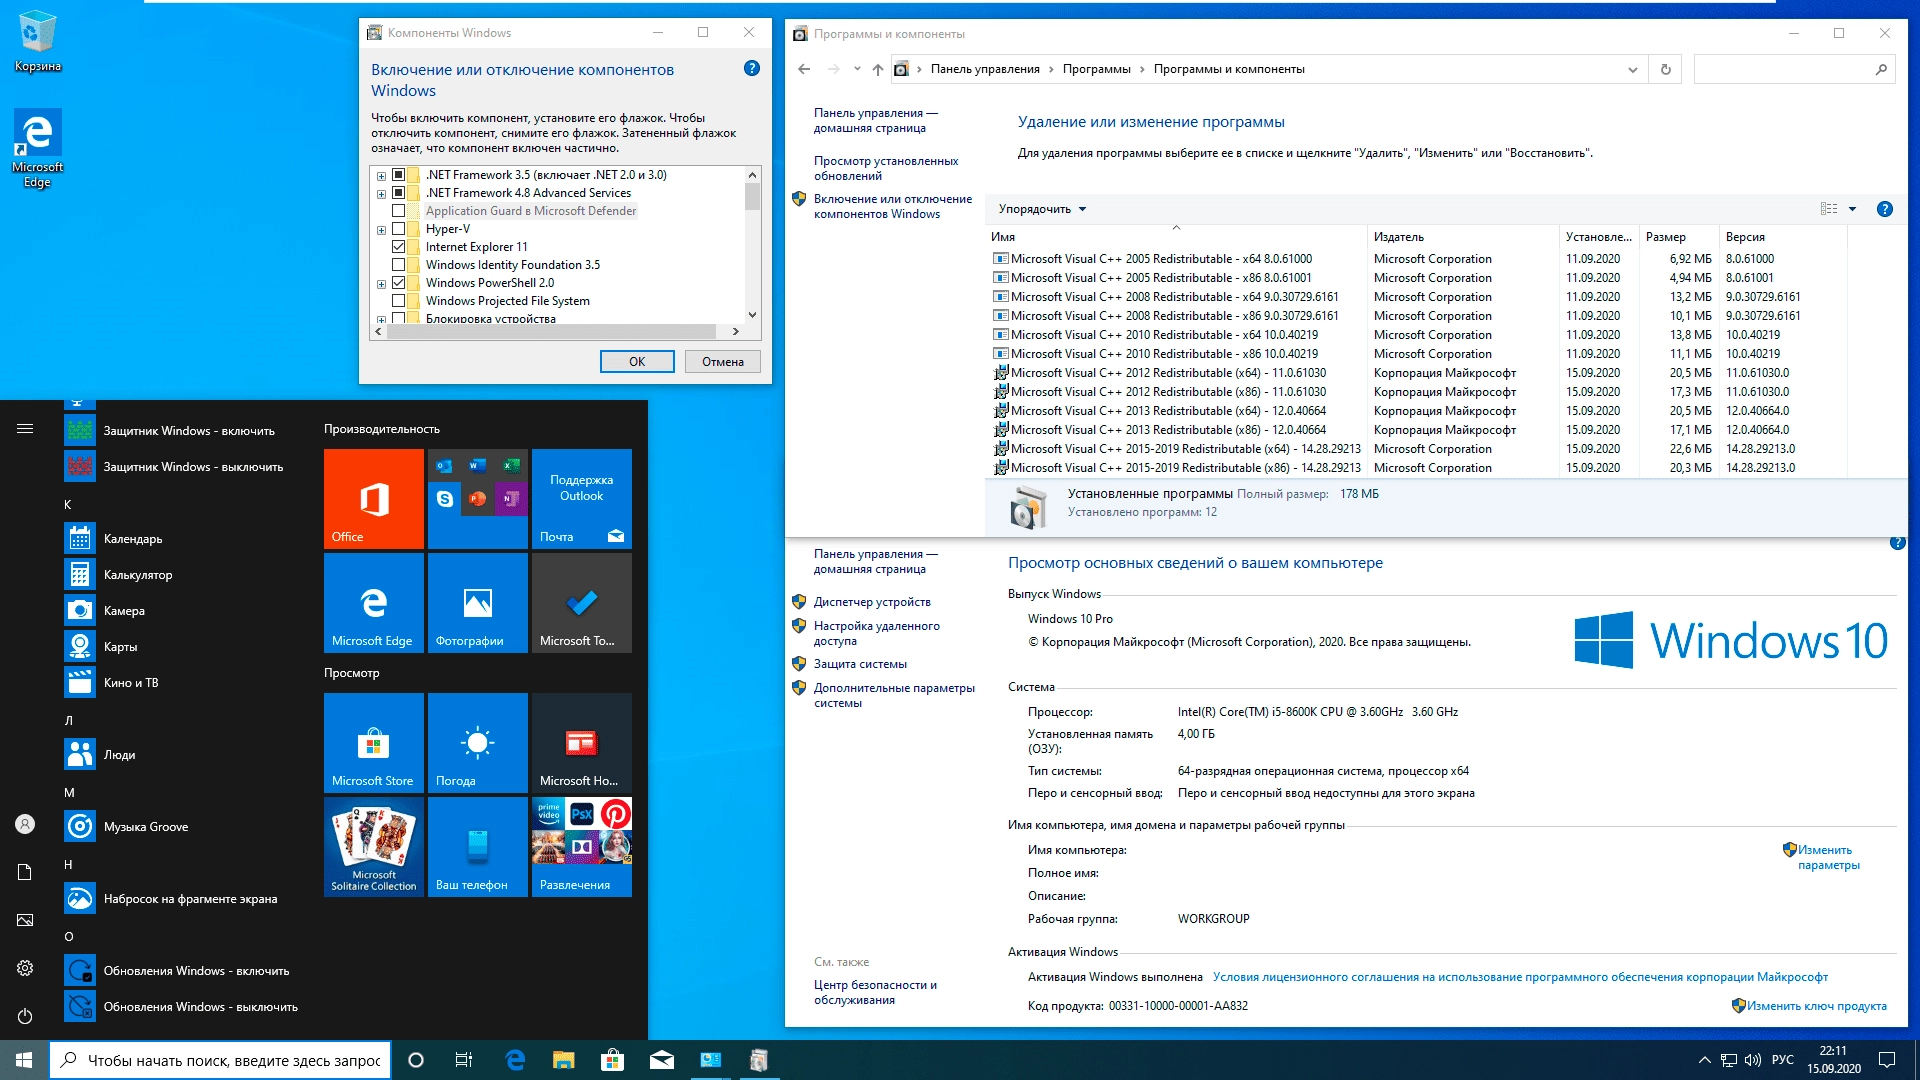
Task: Check Windows Identity Foundation 3.5
Action: click(x=398, y=265)
